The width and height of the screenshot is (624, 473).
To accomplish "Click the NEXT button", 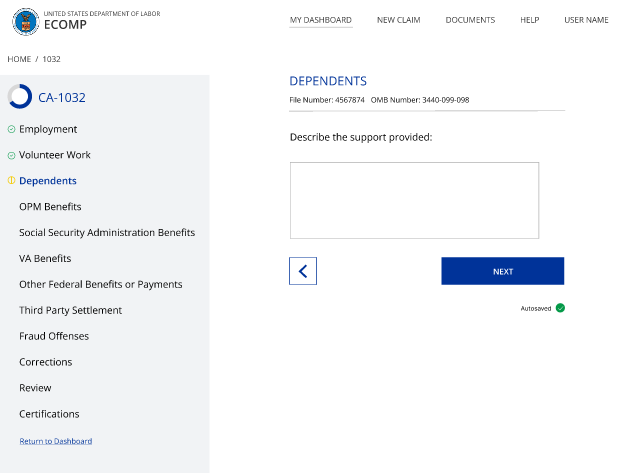I will (503, 271).
